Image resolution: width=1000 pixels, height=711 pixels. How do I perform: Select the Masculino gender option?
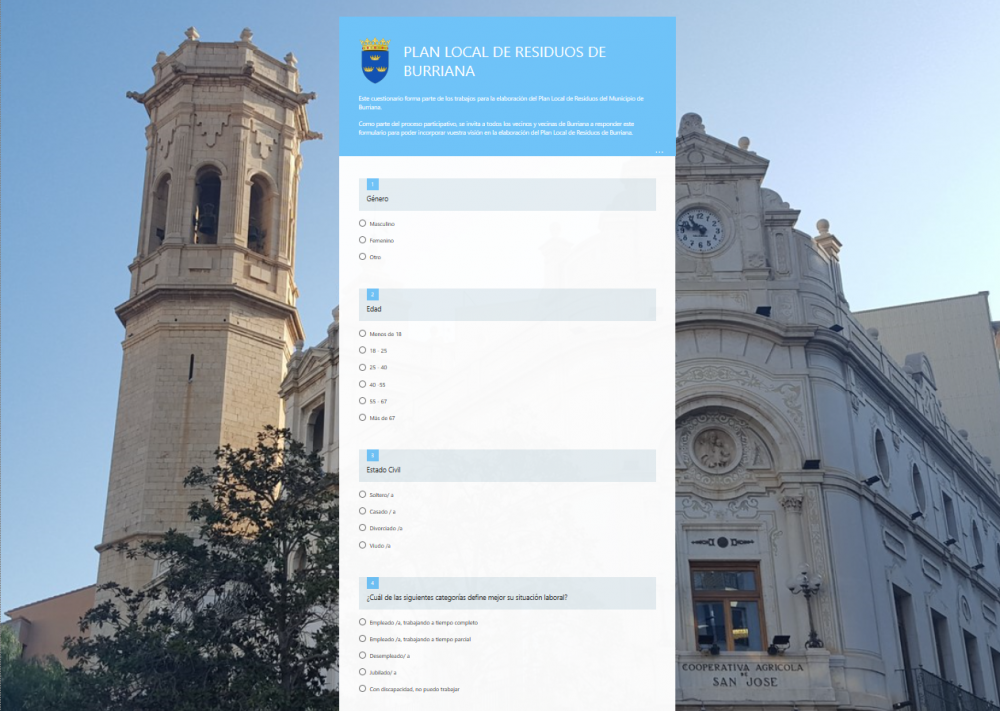click(363, 223)
